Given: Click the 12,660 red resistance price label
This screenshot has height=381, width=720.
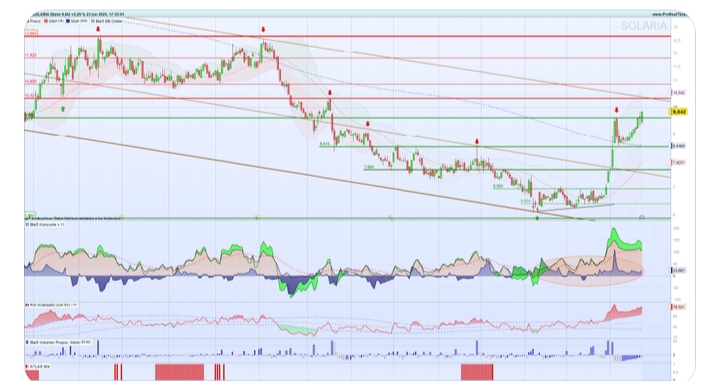Looking at the screenshot, I should [31, 34].
